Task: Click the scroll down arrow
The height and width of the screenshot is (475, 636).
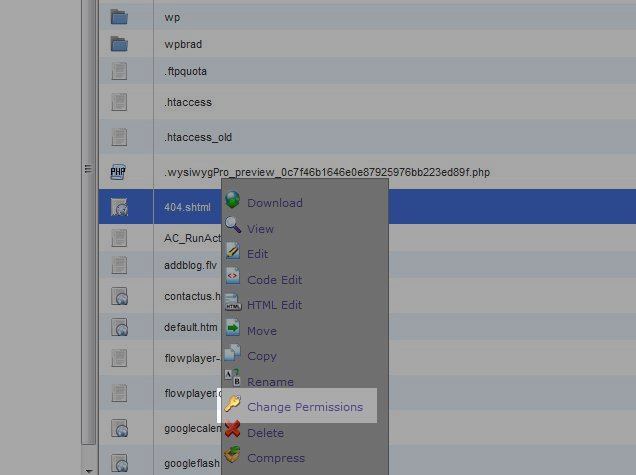Action: 89,468
